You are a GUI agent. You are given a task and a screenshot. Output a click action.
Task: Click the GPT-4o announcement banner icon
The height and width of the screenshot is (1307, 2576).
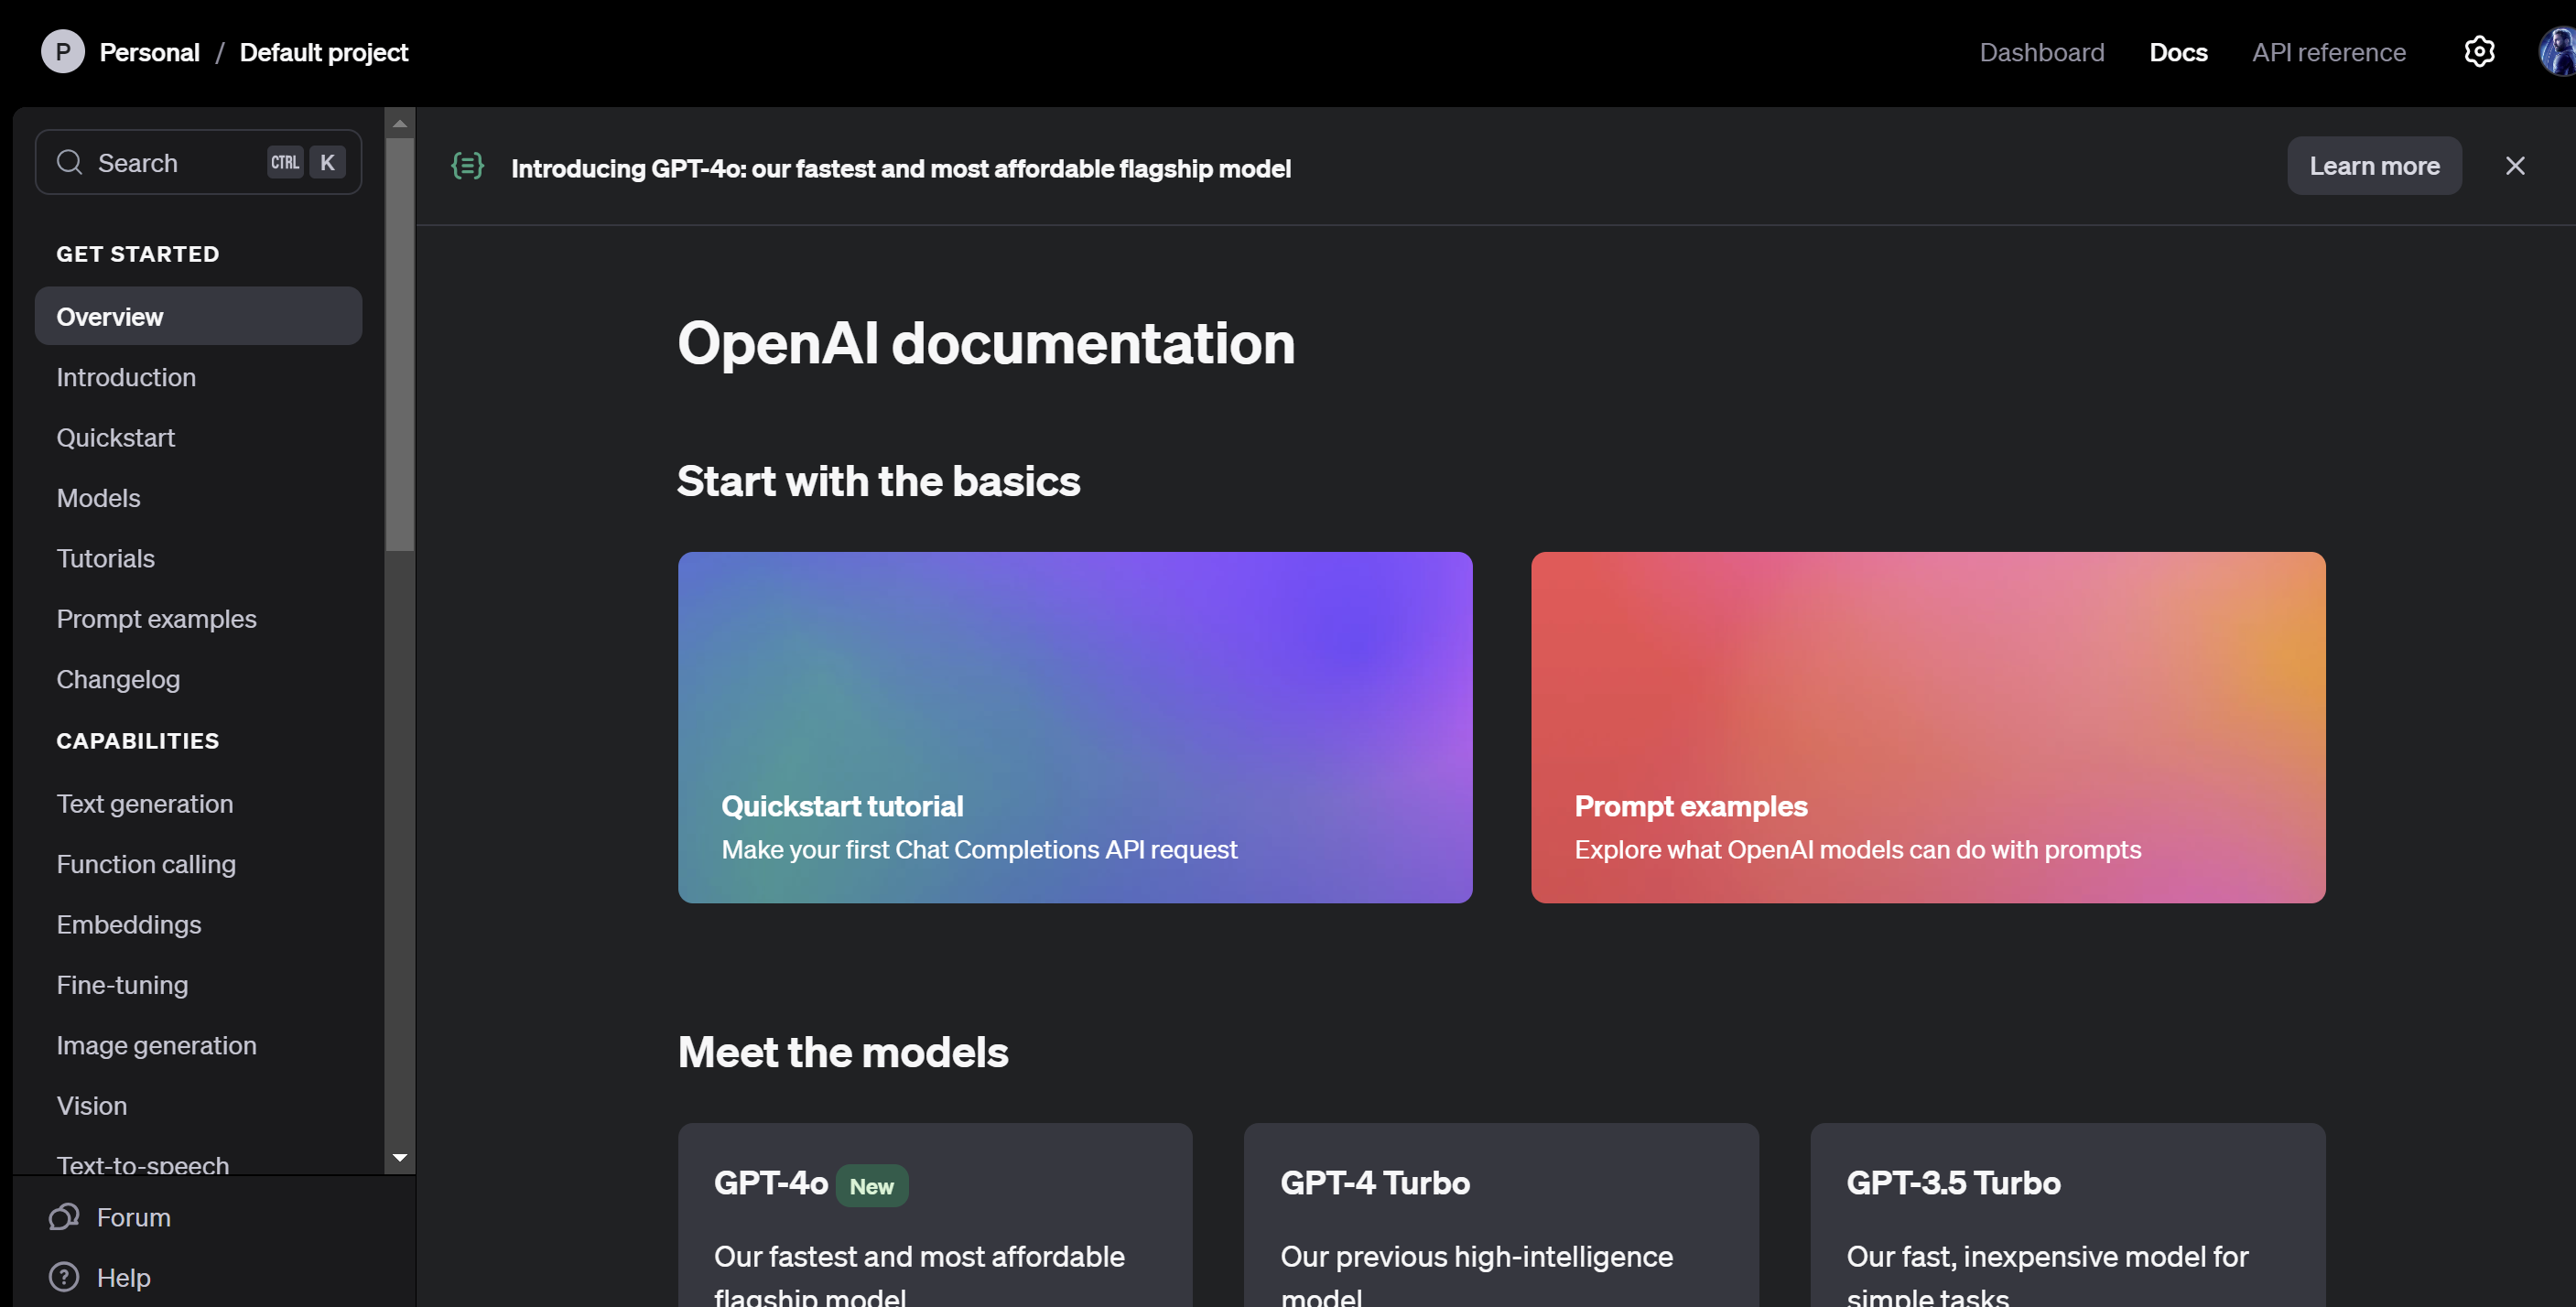[467, 166]
